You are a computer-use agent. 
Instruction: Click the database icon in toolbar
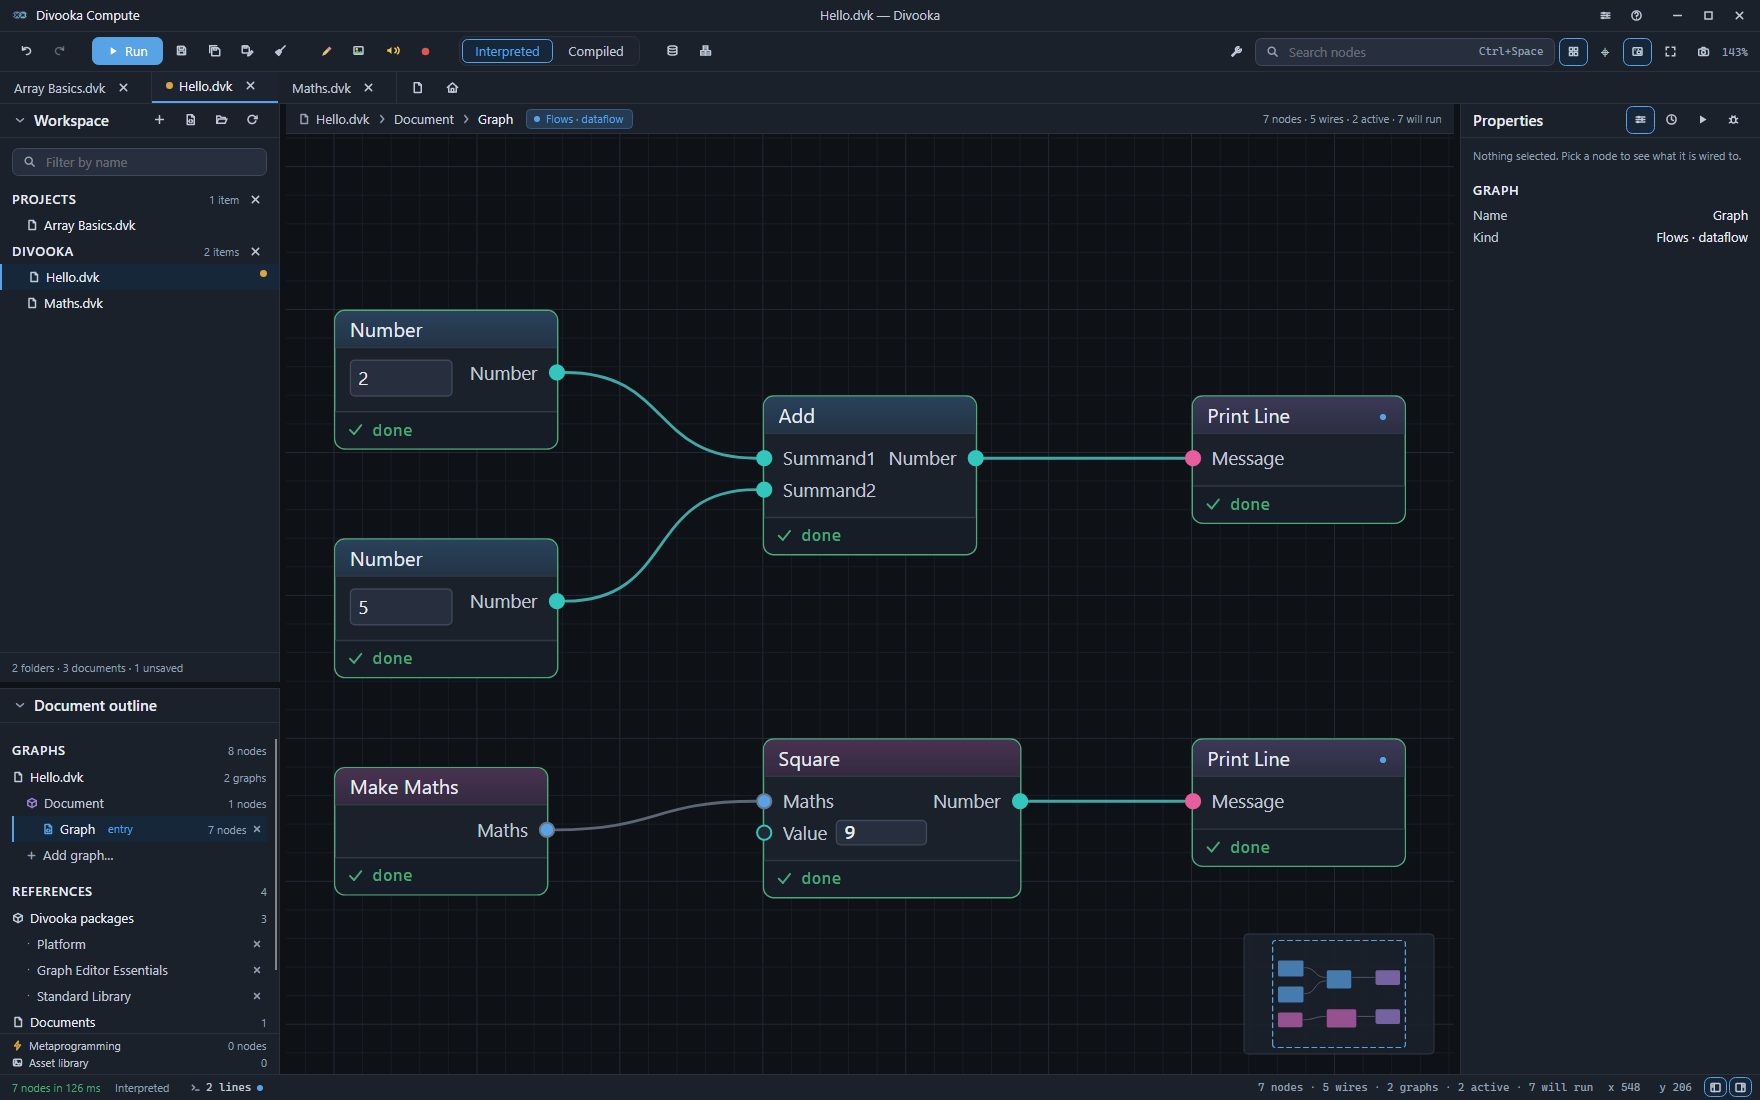pyautogui.click(x=672, y=51)
